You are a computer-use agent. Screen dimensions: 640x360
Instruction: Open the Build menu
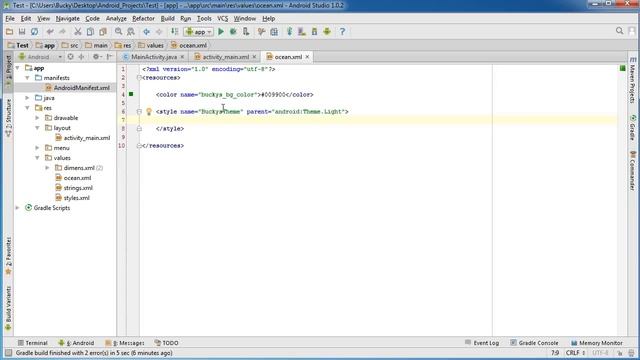click(167, 18)
